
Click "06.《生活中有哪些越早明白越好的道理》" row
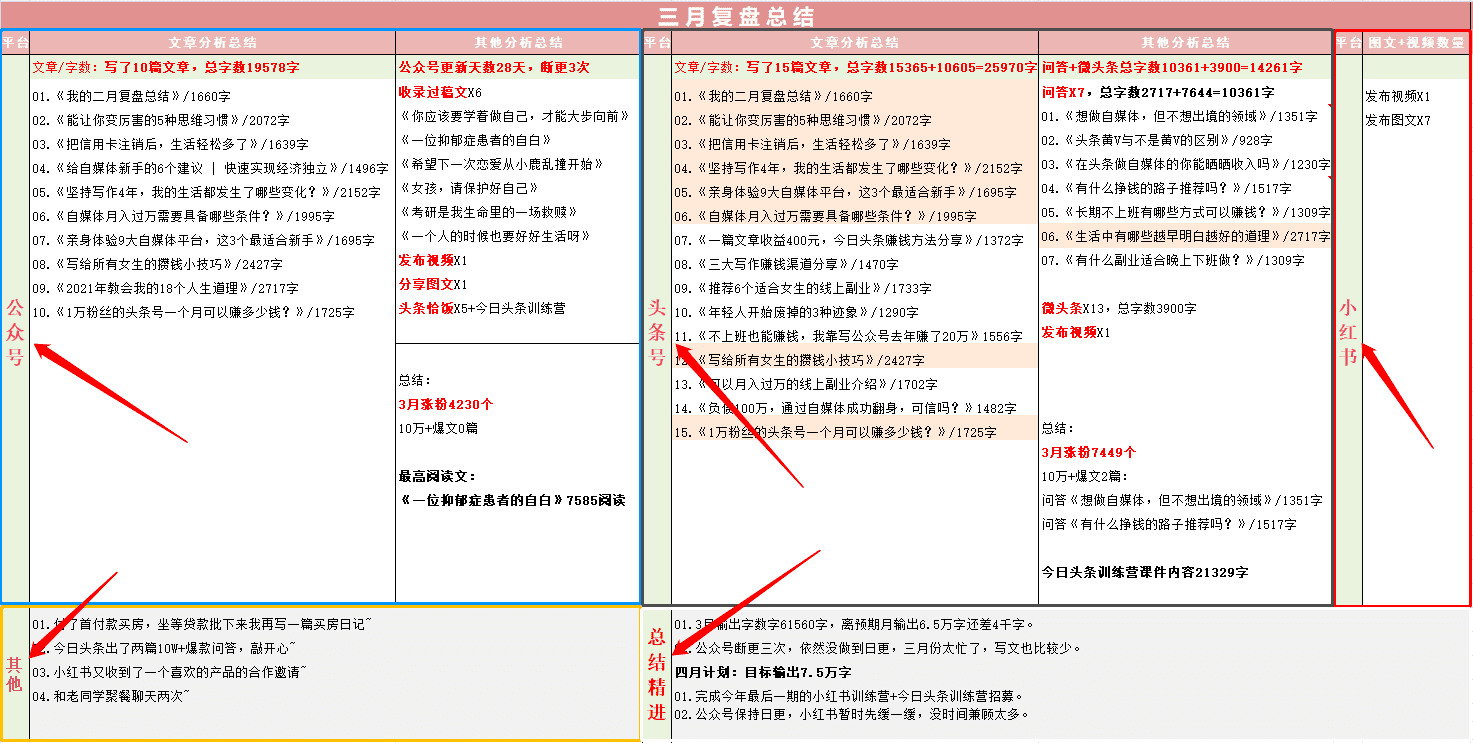point(1186,236)
